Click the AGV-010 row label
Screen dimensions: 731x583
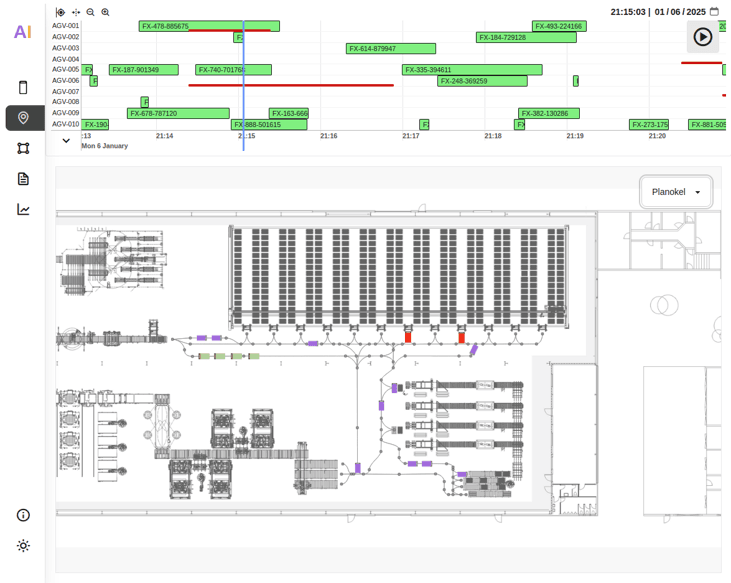tap(65, 124)
